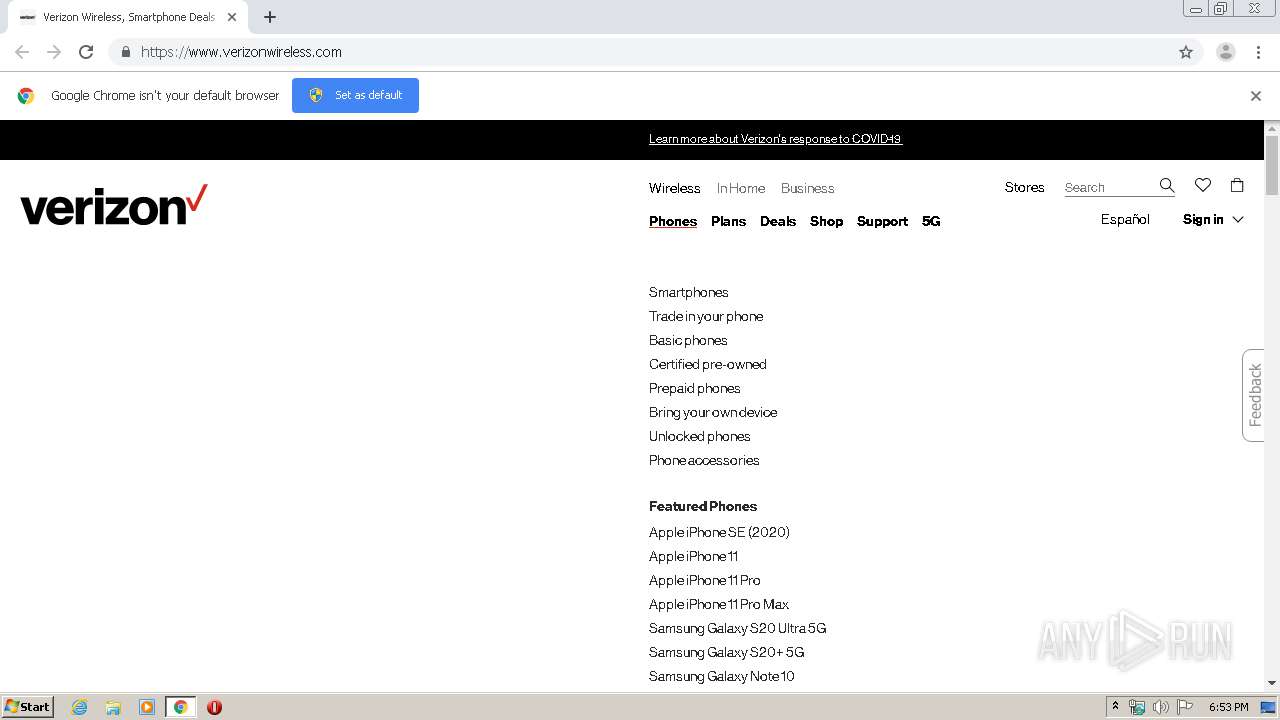Open the Shop menu

826,221
